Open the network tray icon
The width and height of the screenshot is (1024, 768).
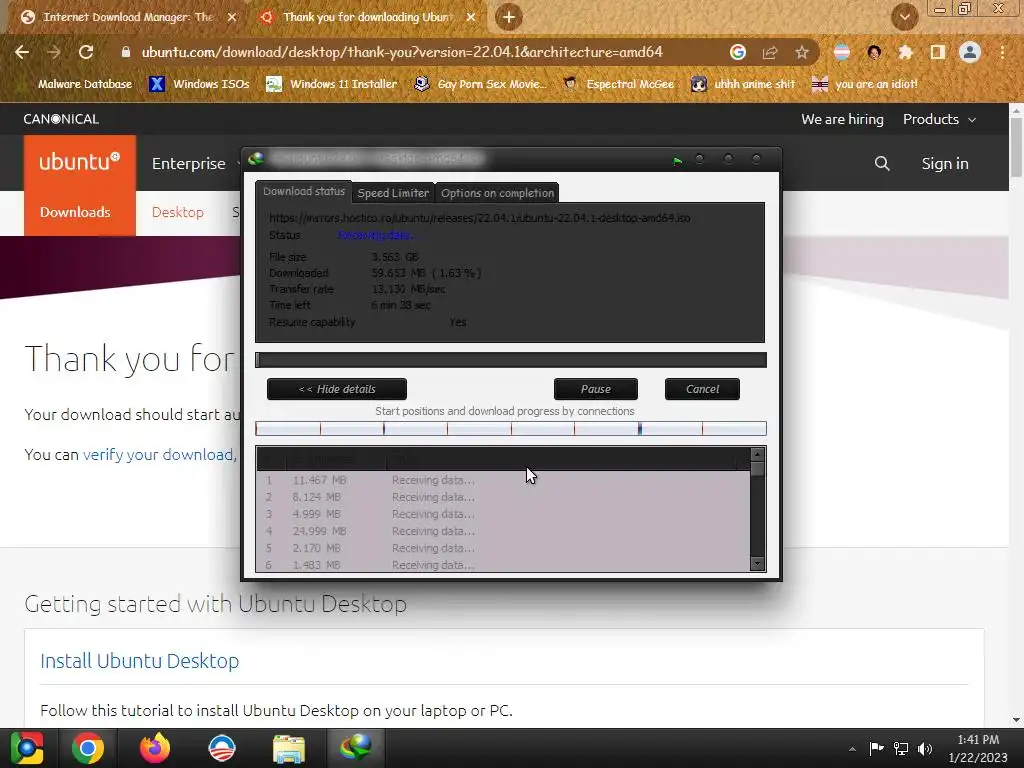pos(901,748)
